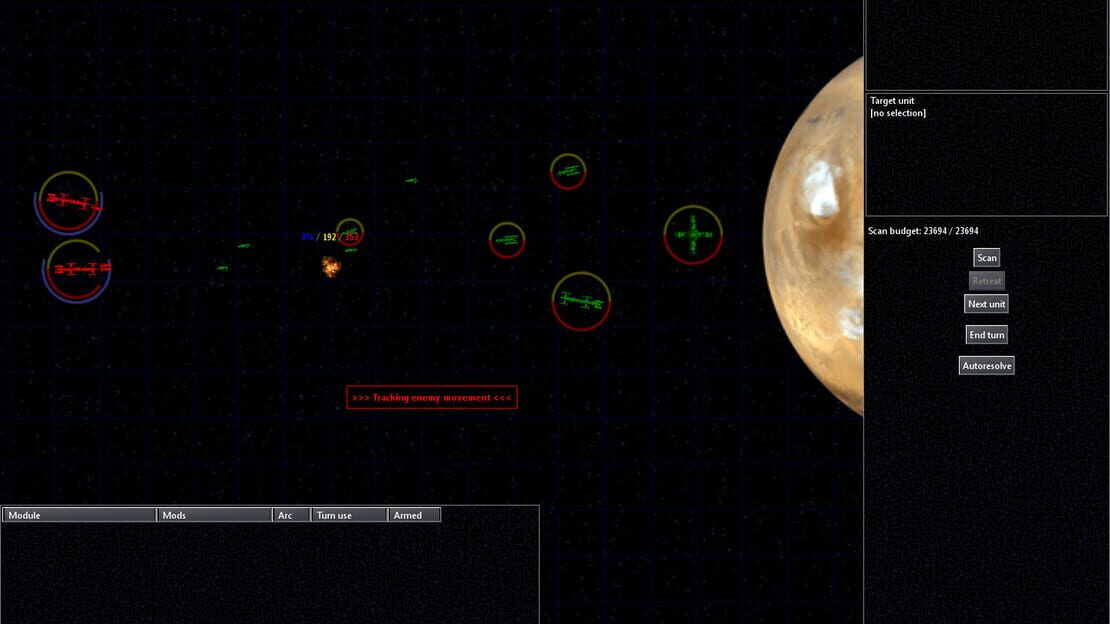Select the large circled green ship at bottom

pyautogui.click(x=581, y=301)
